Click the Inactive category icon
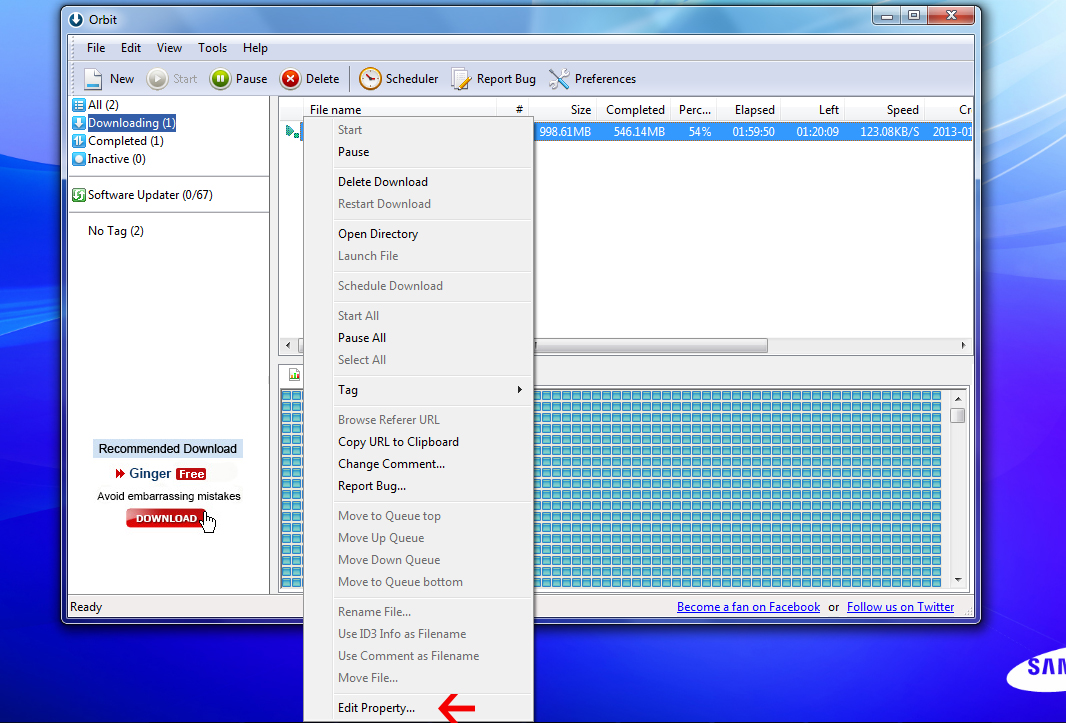1066x723 pixels. (x=79, y=159)
